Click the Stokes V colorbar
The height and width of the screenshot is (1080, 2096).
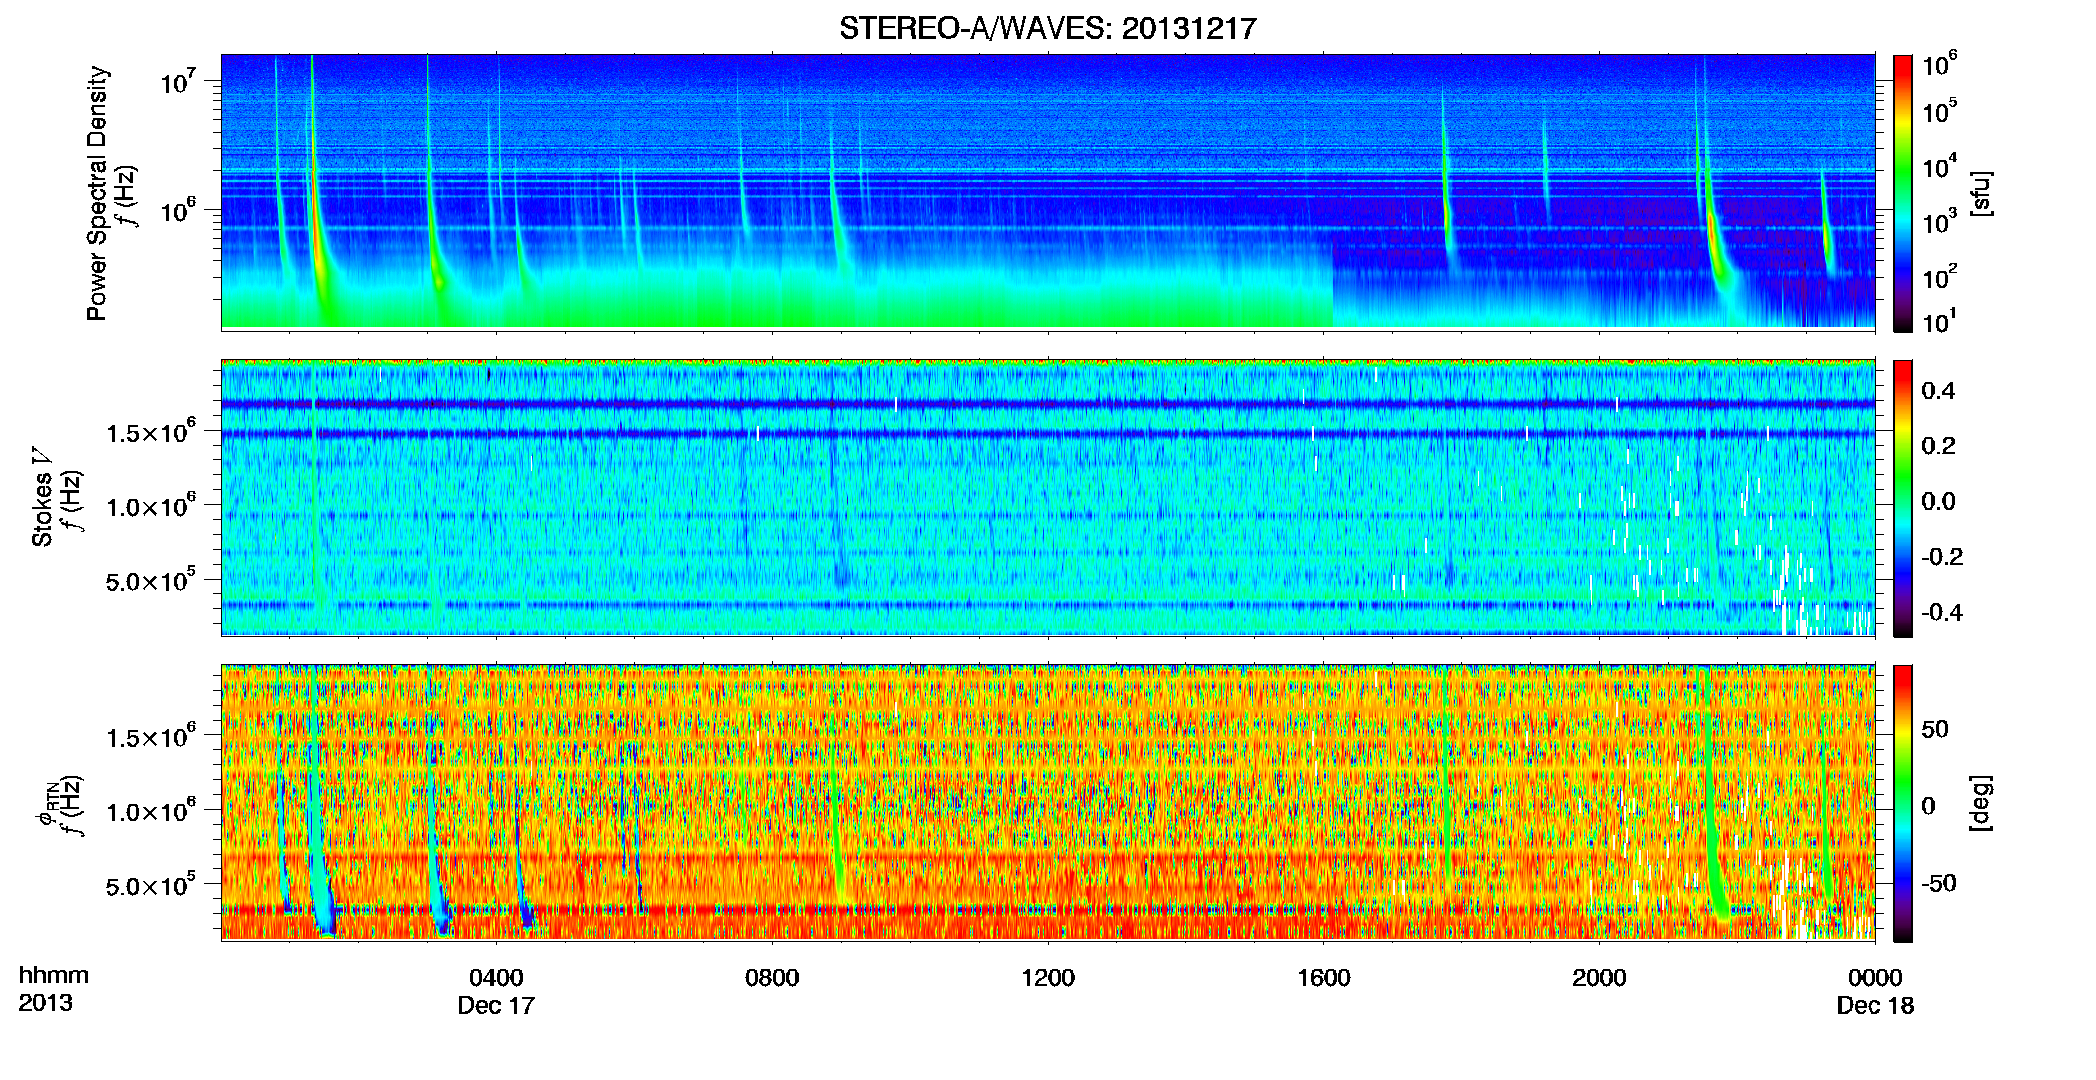pos(1903,498)
